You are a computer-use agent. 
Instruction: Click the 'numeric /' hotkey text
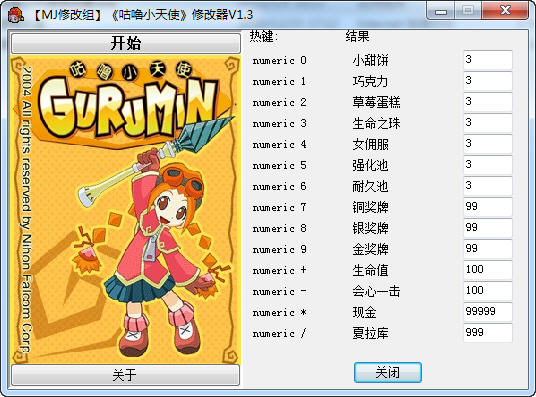tap(280, 334)
